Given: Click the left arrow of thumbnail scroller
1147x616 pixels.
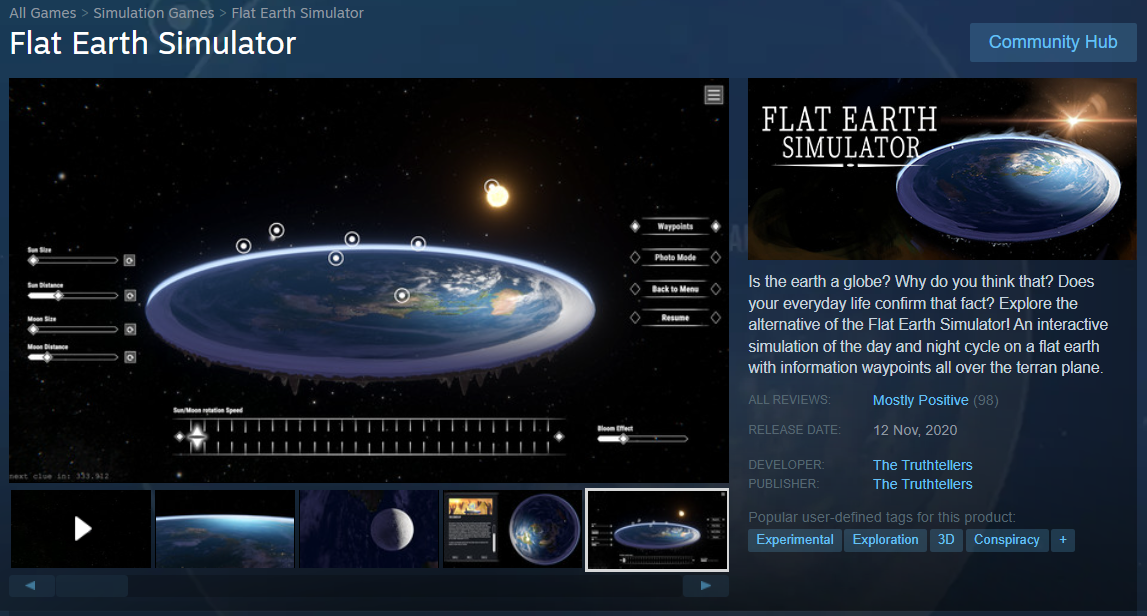Looking at the screenshot, I should click(31, 585).
